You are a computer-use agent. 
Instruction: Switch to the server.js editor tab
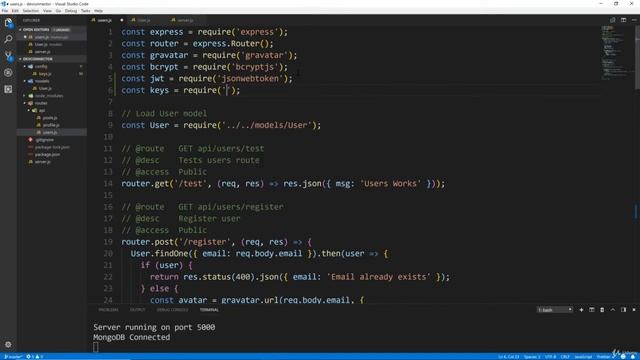(187, 20)
